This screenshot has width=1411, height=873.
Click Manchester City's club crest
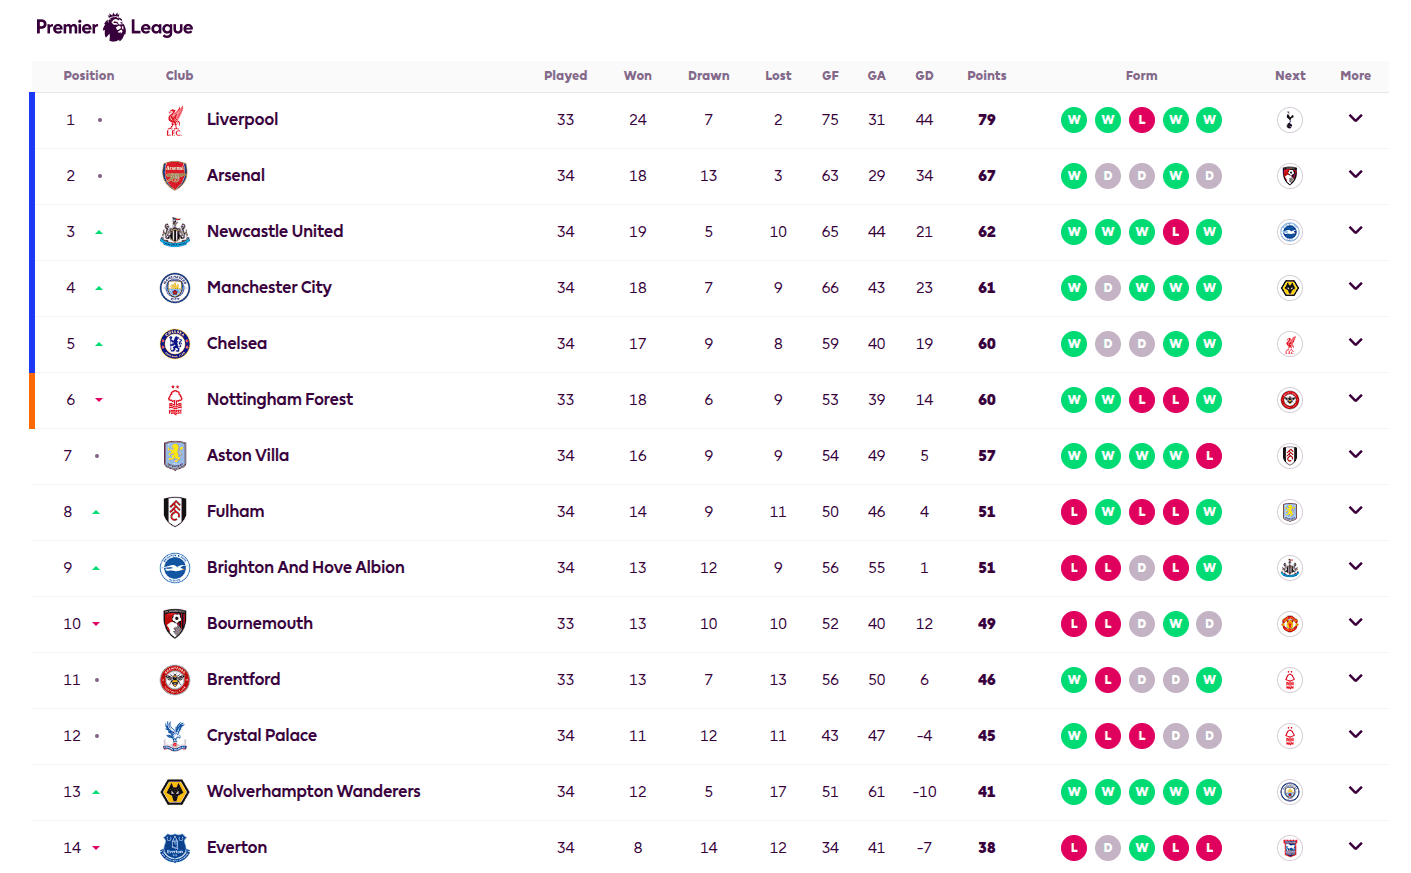175,288
